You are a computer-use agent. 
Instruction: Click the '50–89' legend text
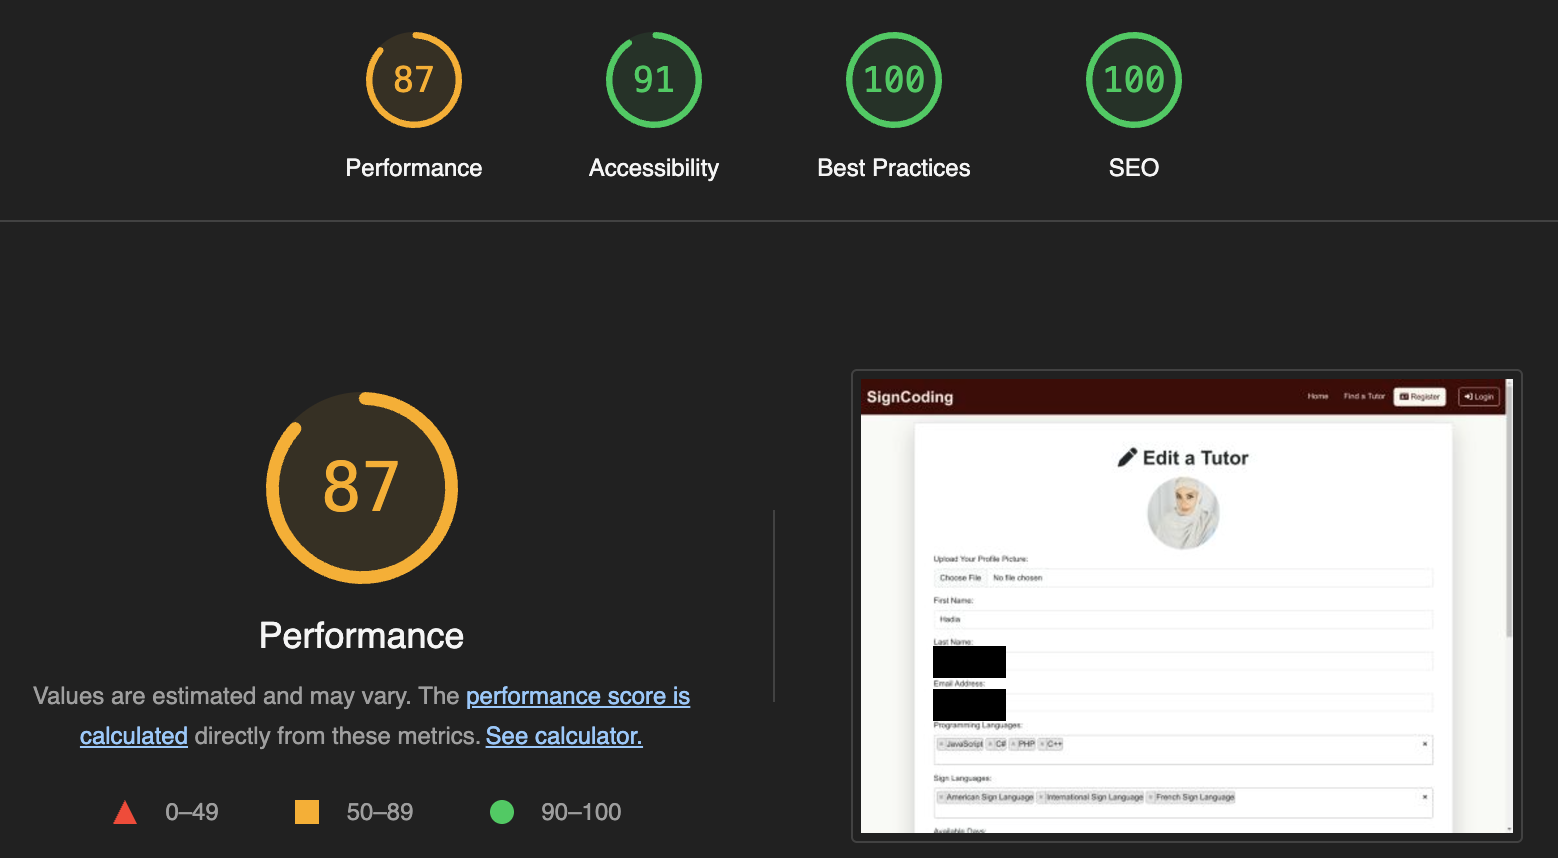click(x=380, y=812)
